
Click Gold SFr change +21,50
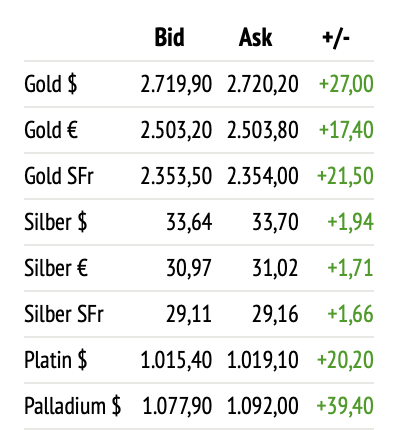click(345, 176)
